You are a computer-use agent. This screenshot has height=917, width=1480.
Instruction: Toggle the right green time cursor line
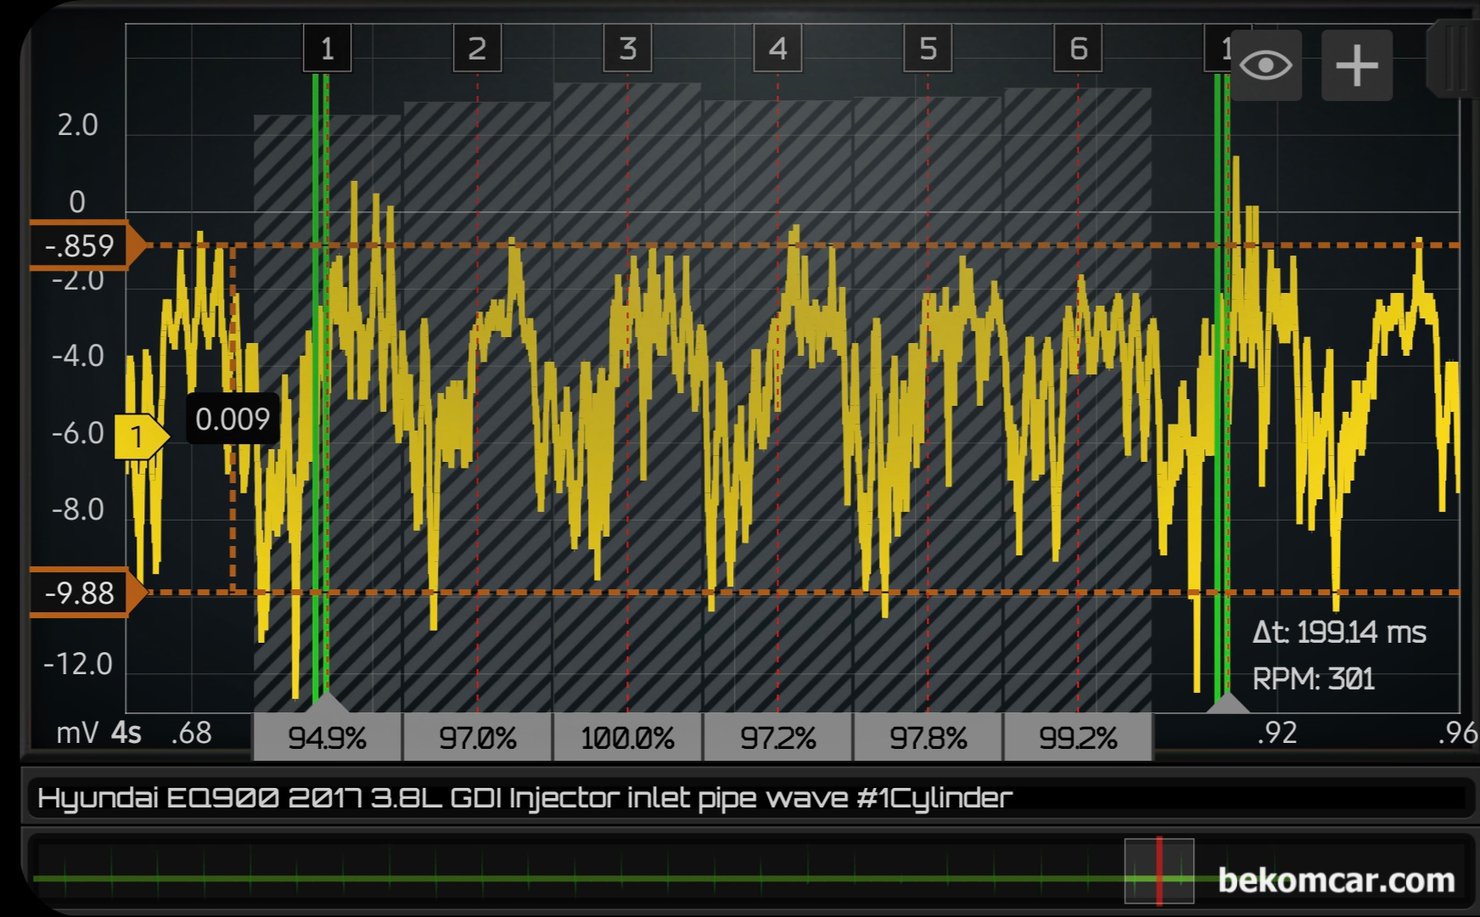(1218, 400)
